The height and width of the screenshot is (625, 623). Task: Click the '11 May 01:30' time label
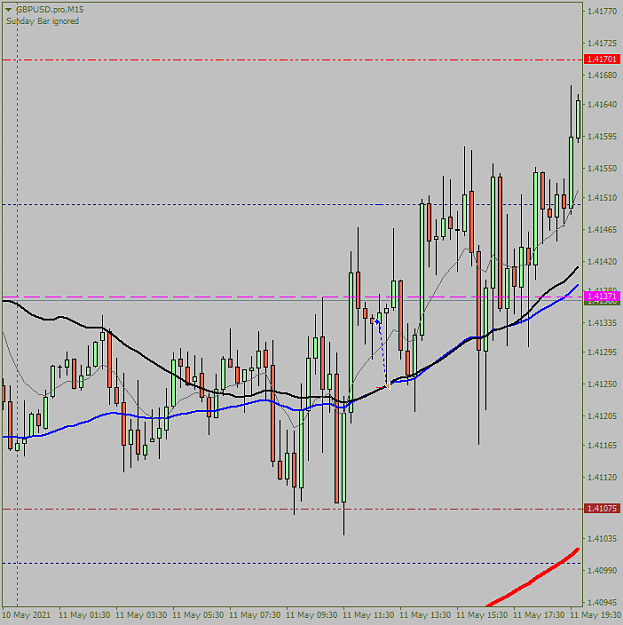pyautogui.click(x=85, y=615)
